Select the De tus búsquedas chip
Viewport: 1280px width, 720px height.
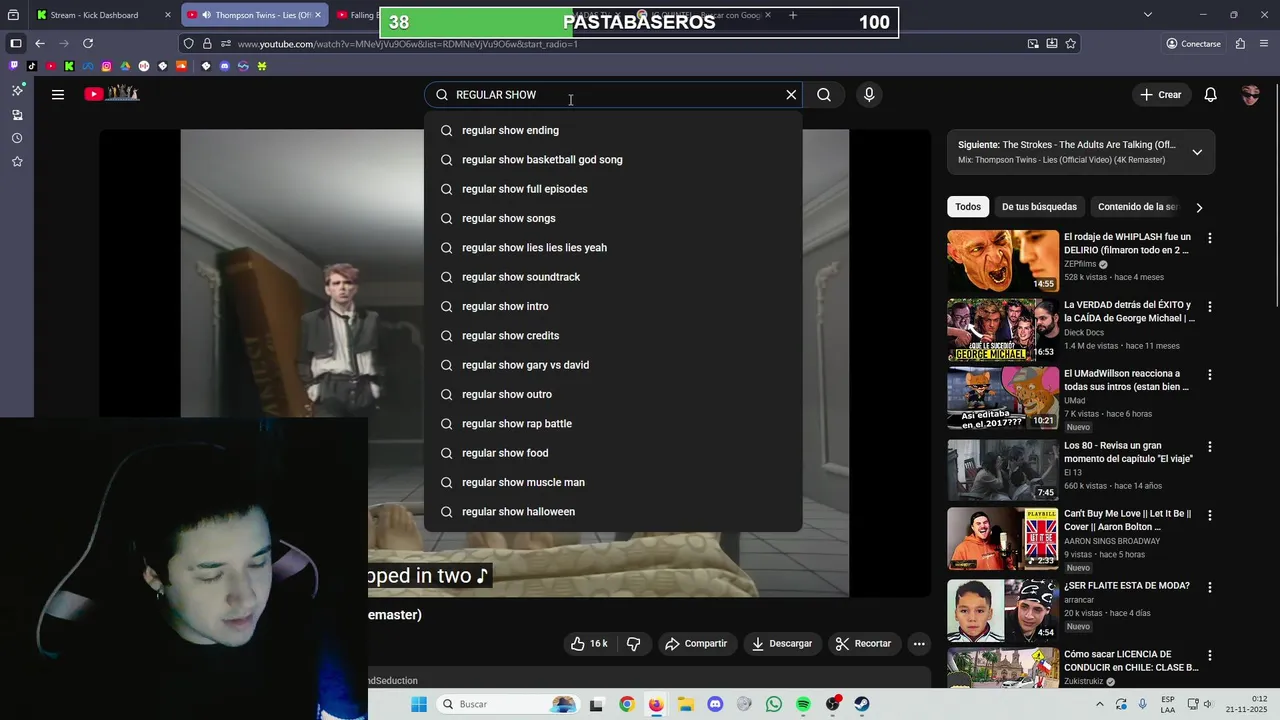pos(1039,207)
